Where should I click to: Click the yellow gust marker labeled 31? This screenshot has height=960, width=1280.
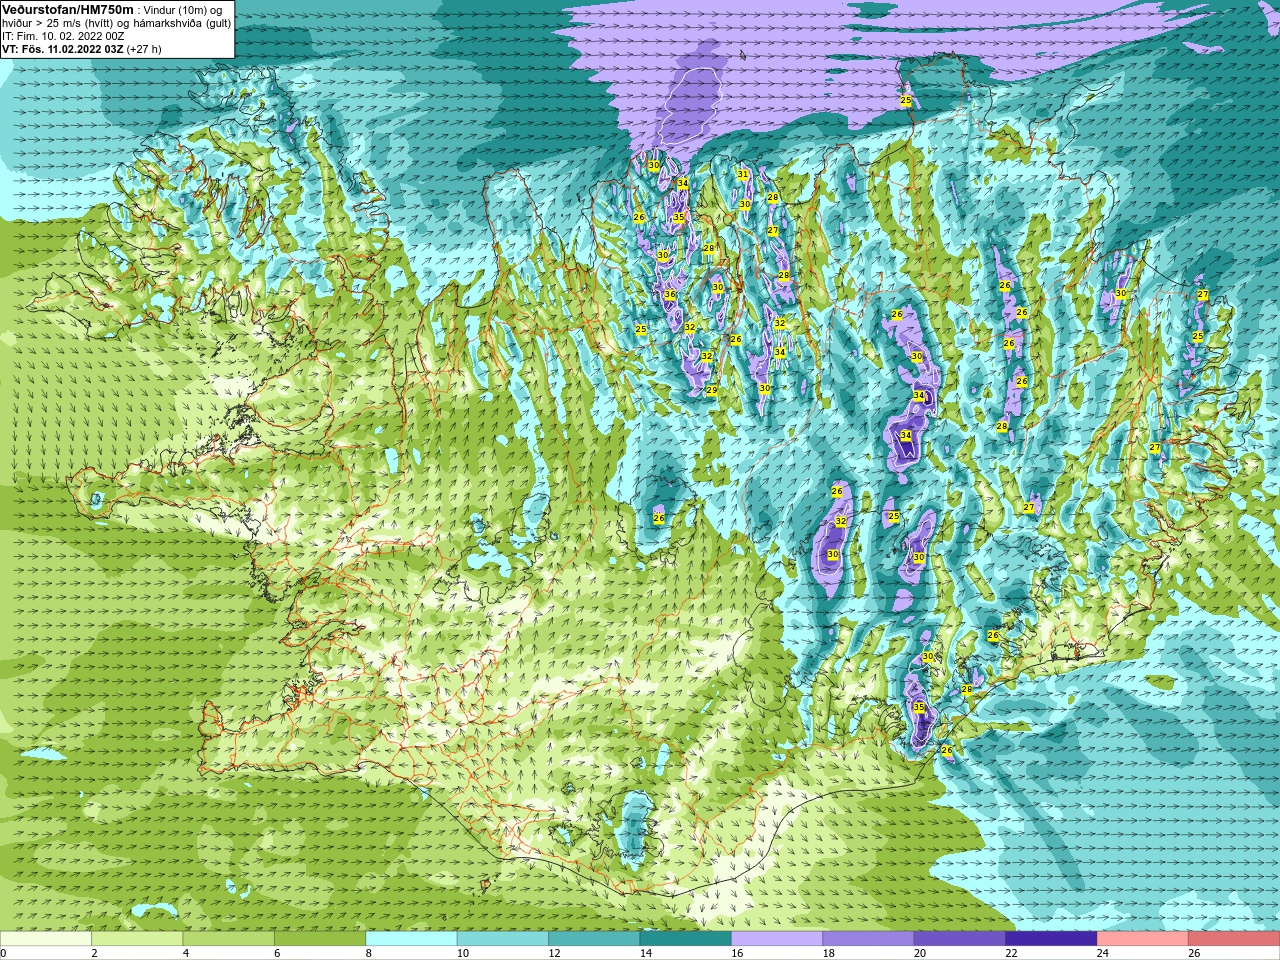tap(742, 174)
